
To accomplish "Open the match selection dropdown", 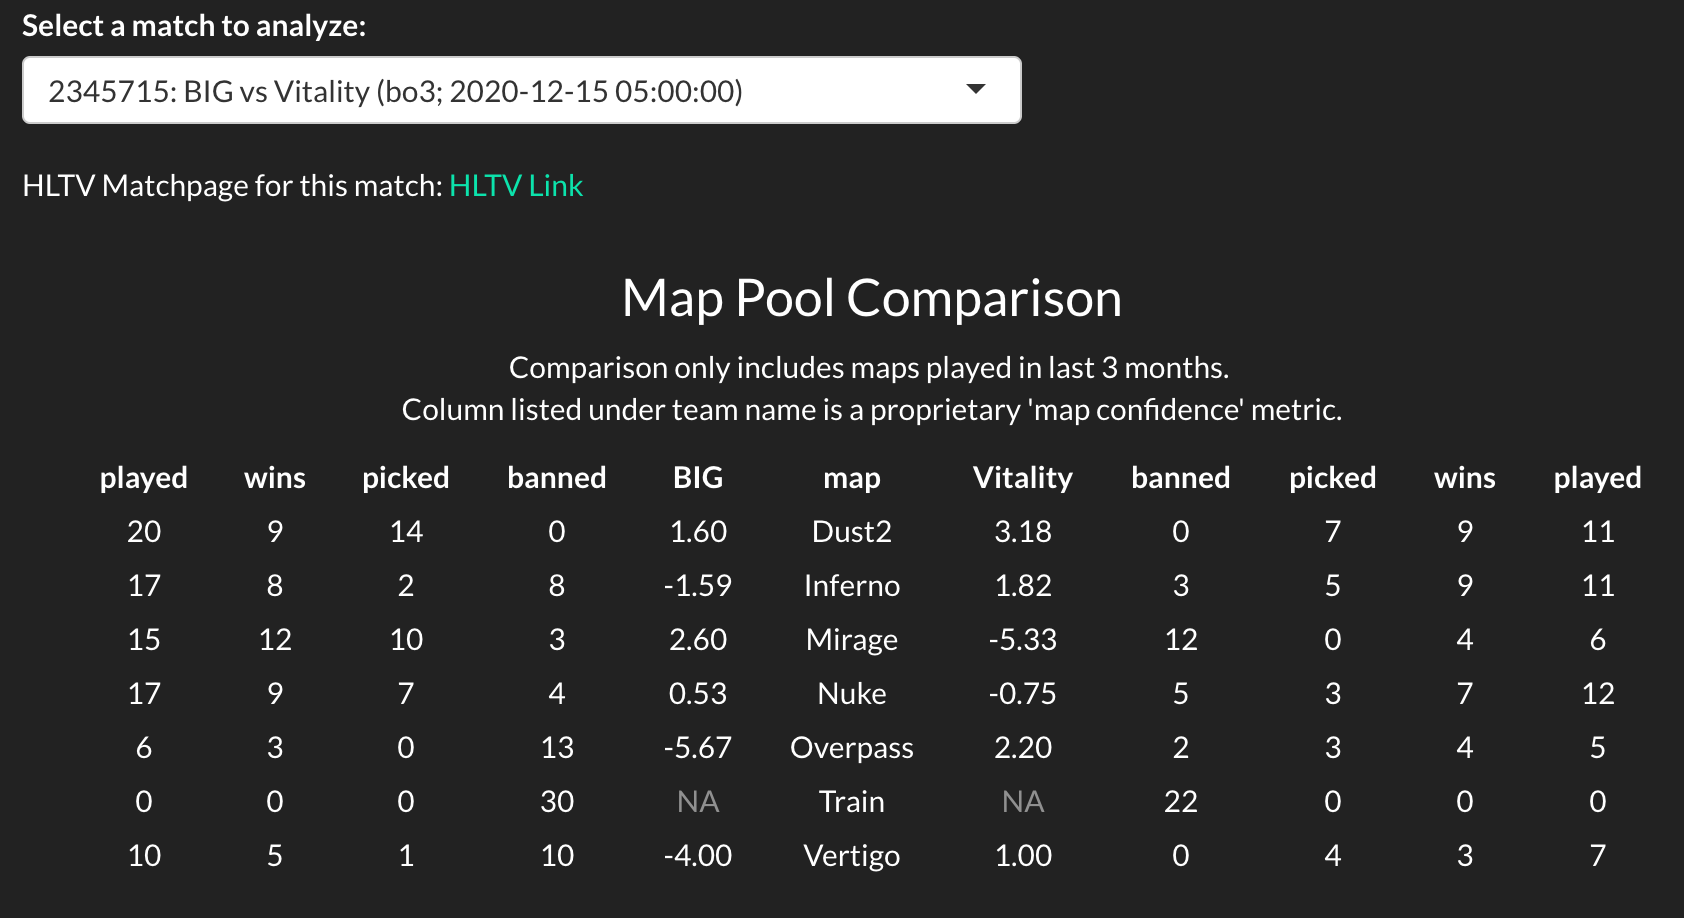I will click(520, 91).
